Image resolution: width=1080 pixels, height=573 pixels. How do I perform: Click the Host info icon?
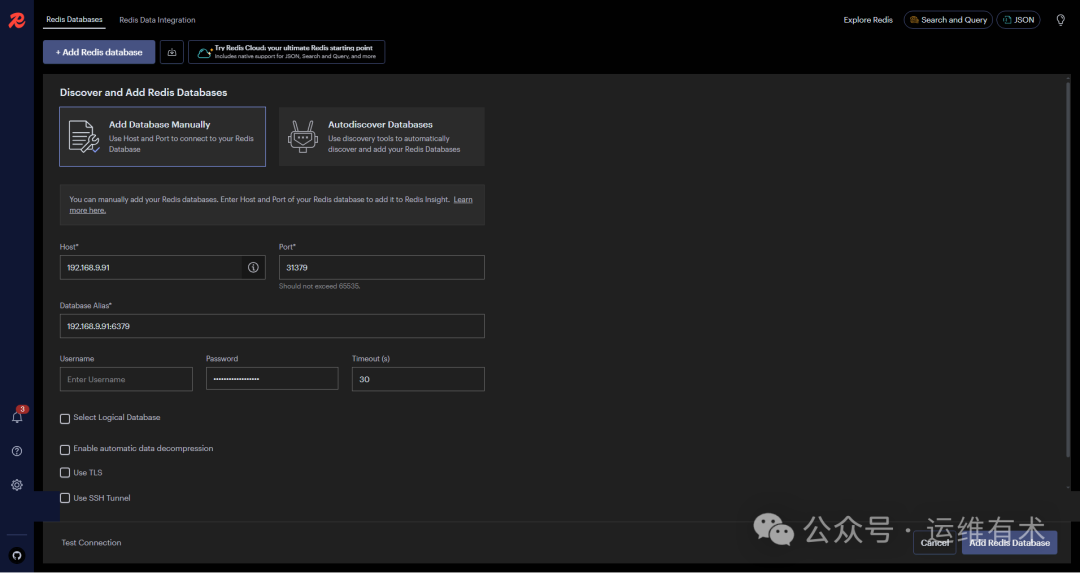click(x=253, y=267)
